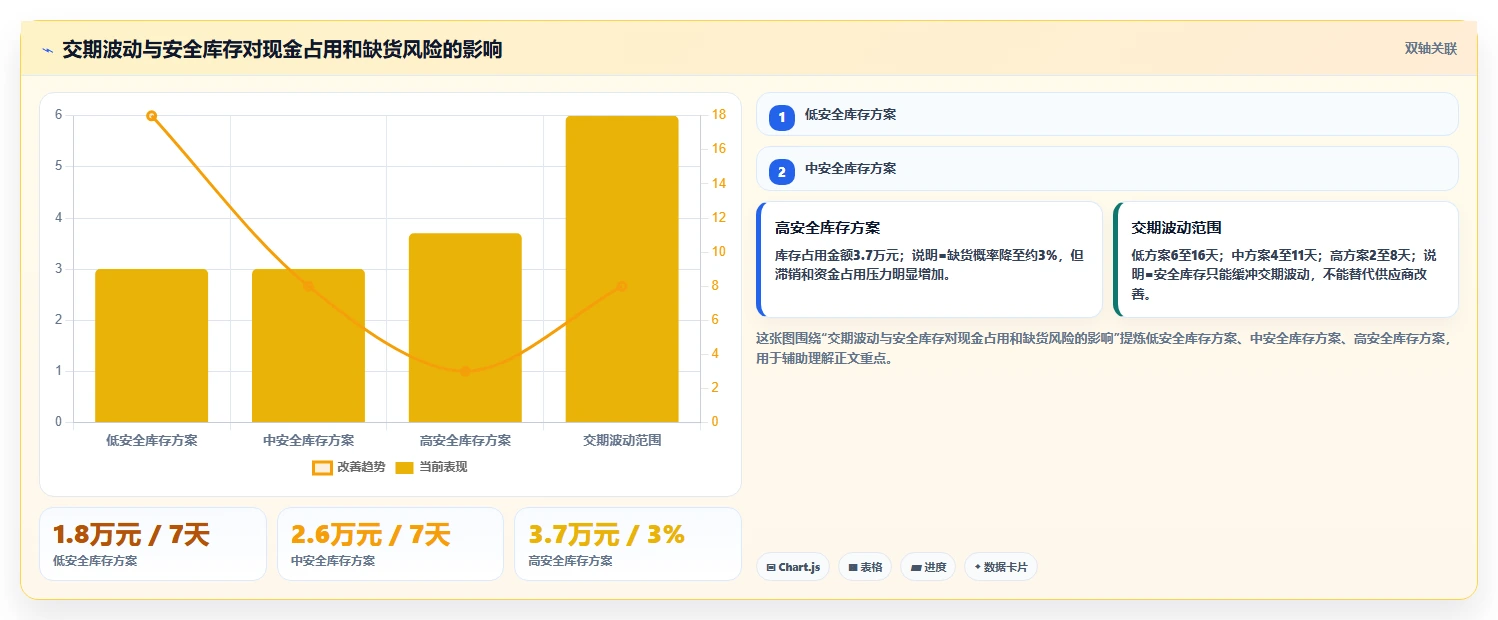Click the 高安全库存方案 bar in chart
This screenshot has width=1498, height=620.
coord(465,328)
